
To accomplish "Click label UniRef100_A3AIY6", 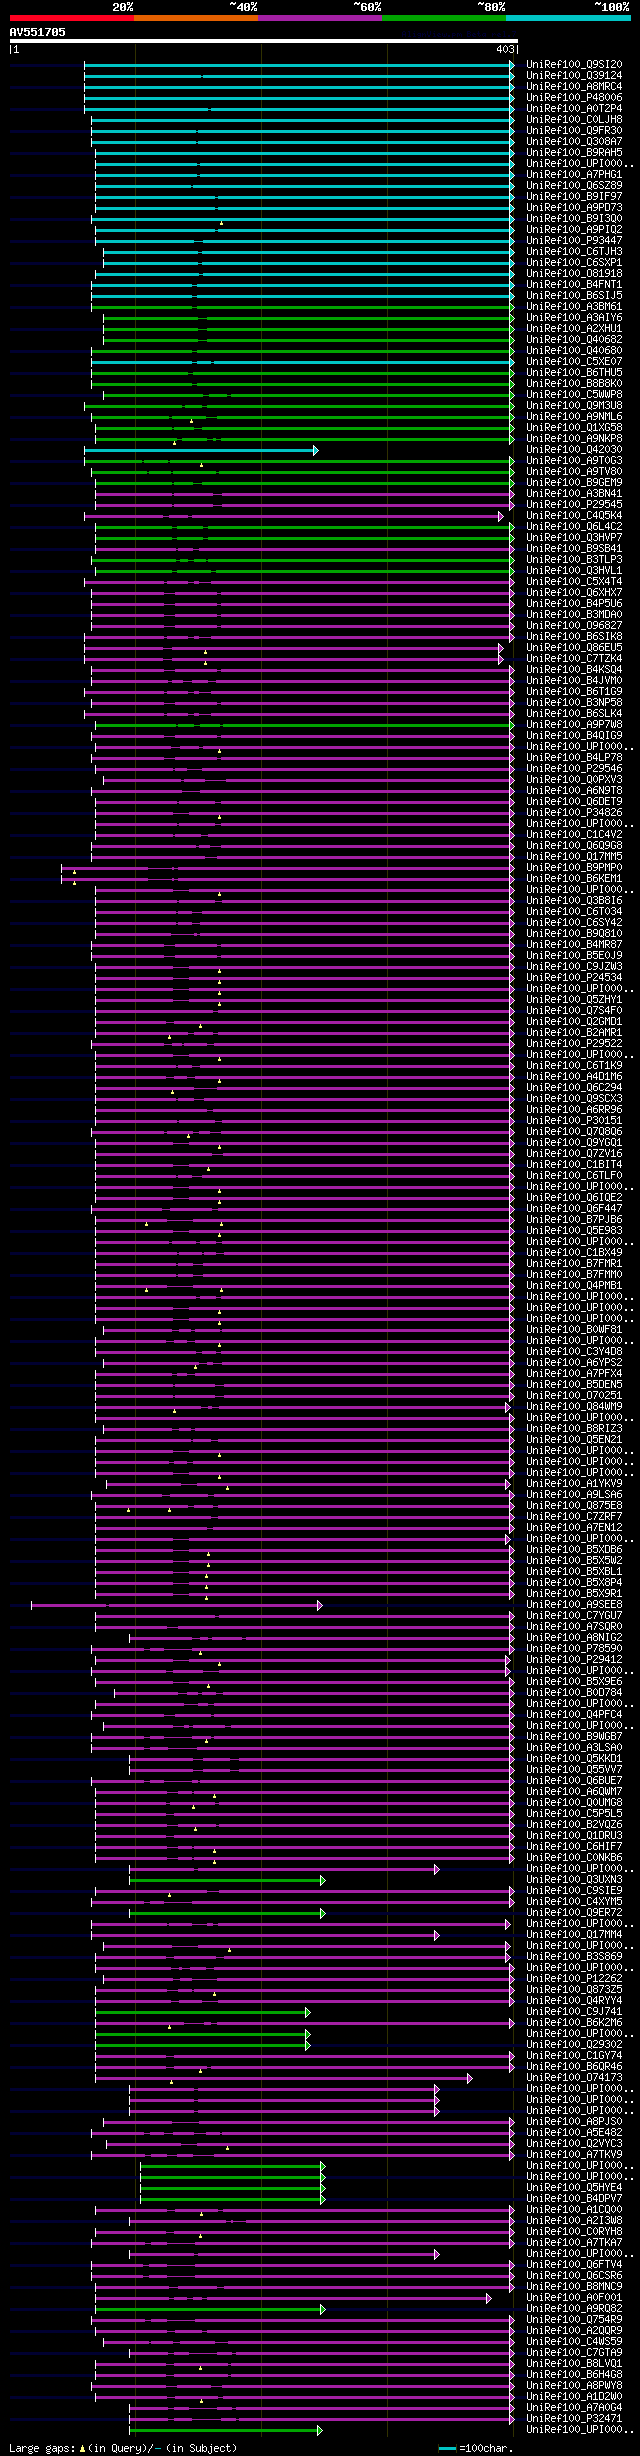I will tap(574, 317).
